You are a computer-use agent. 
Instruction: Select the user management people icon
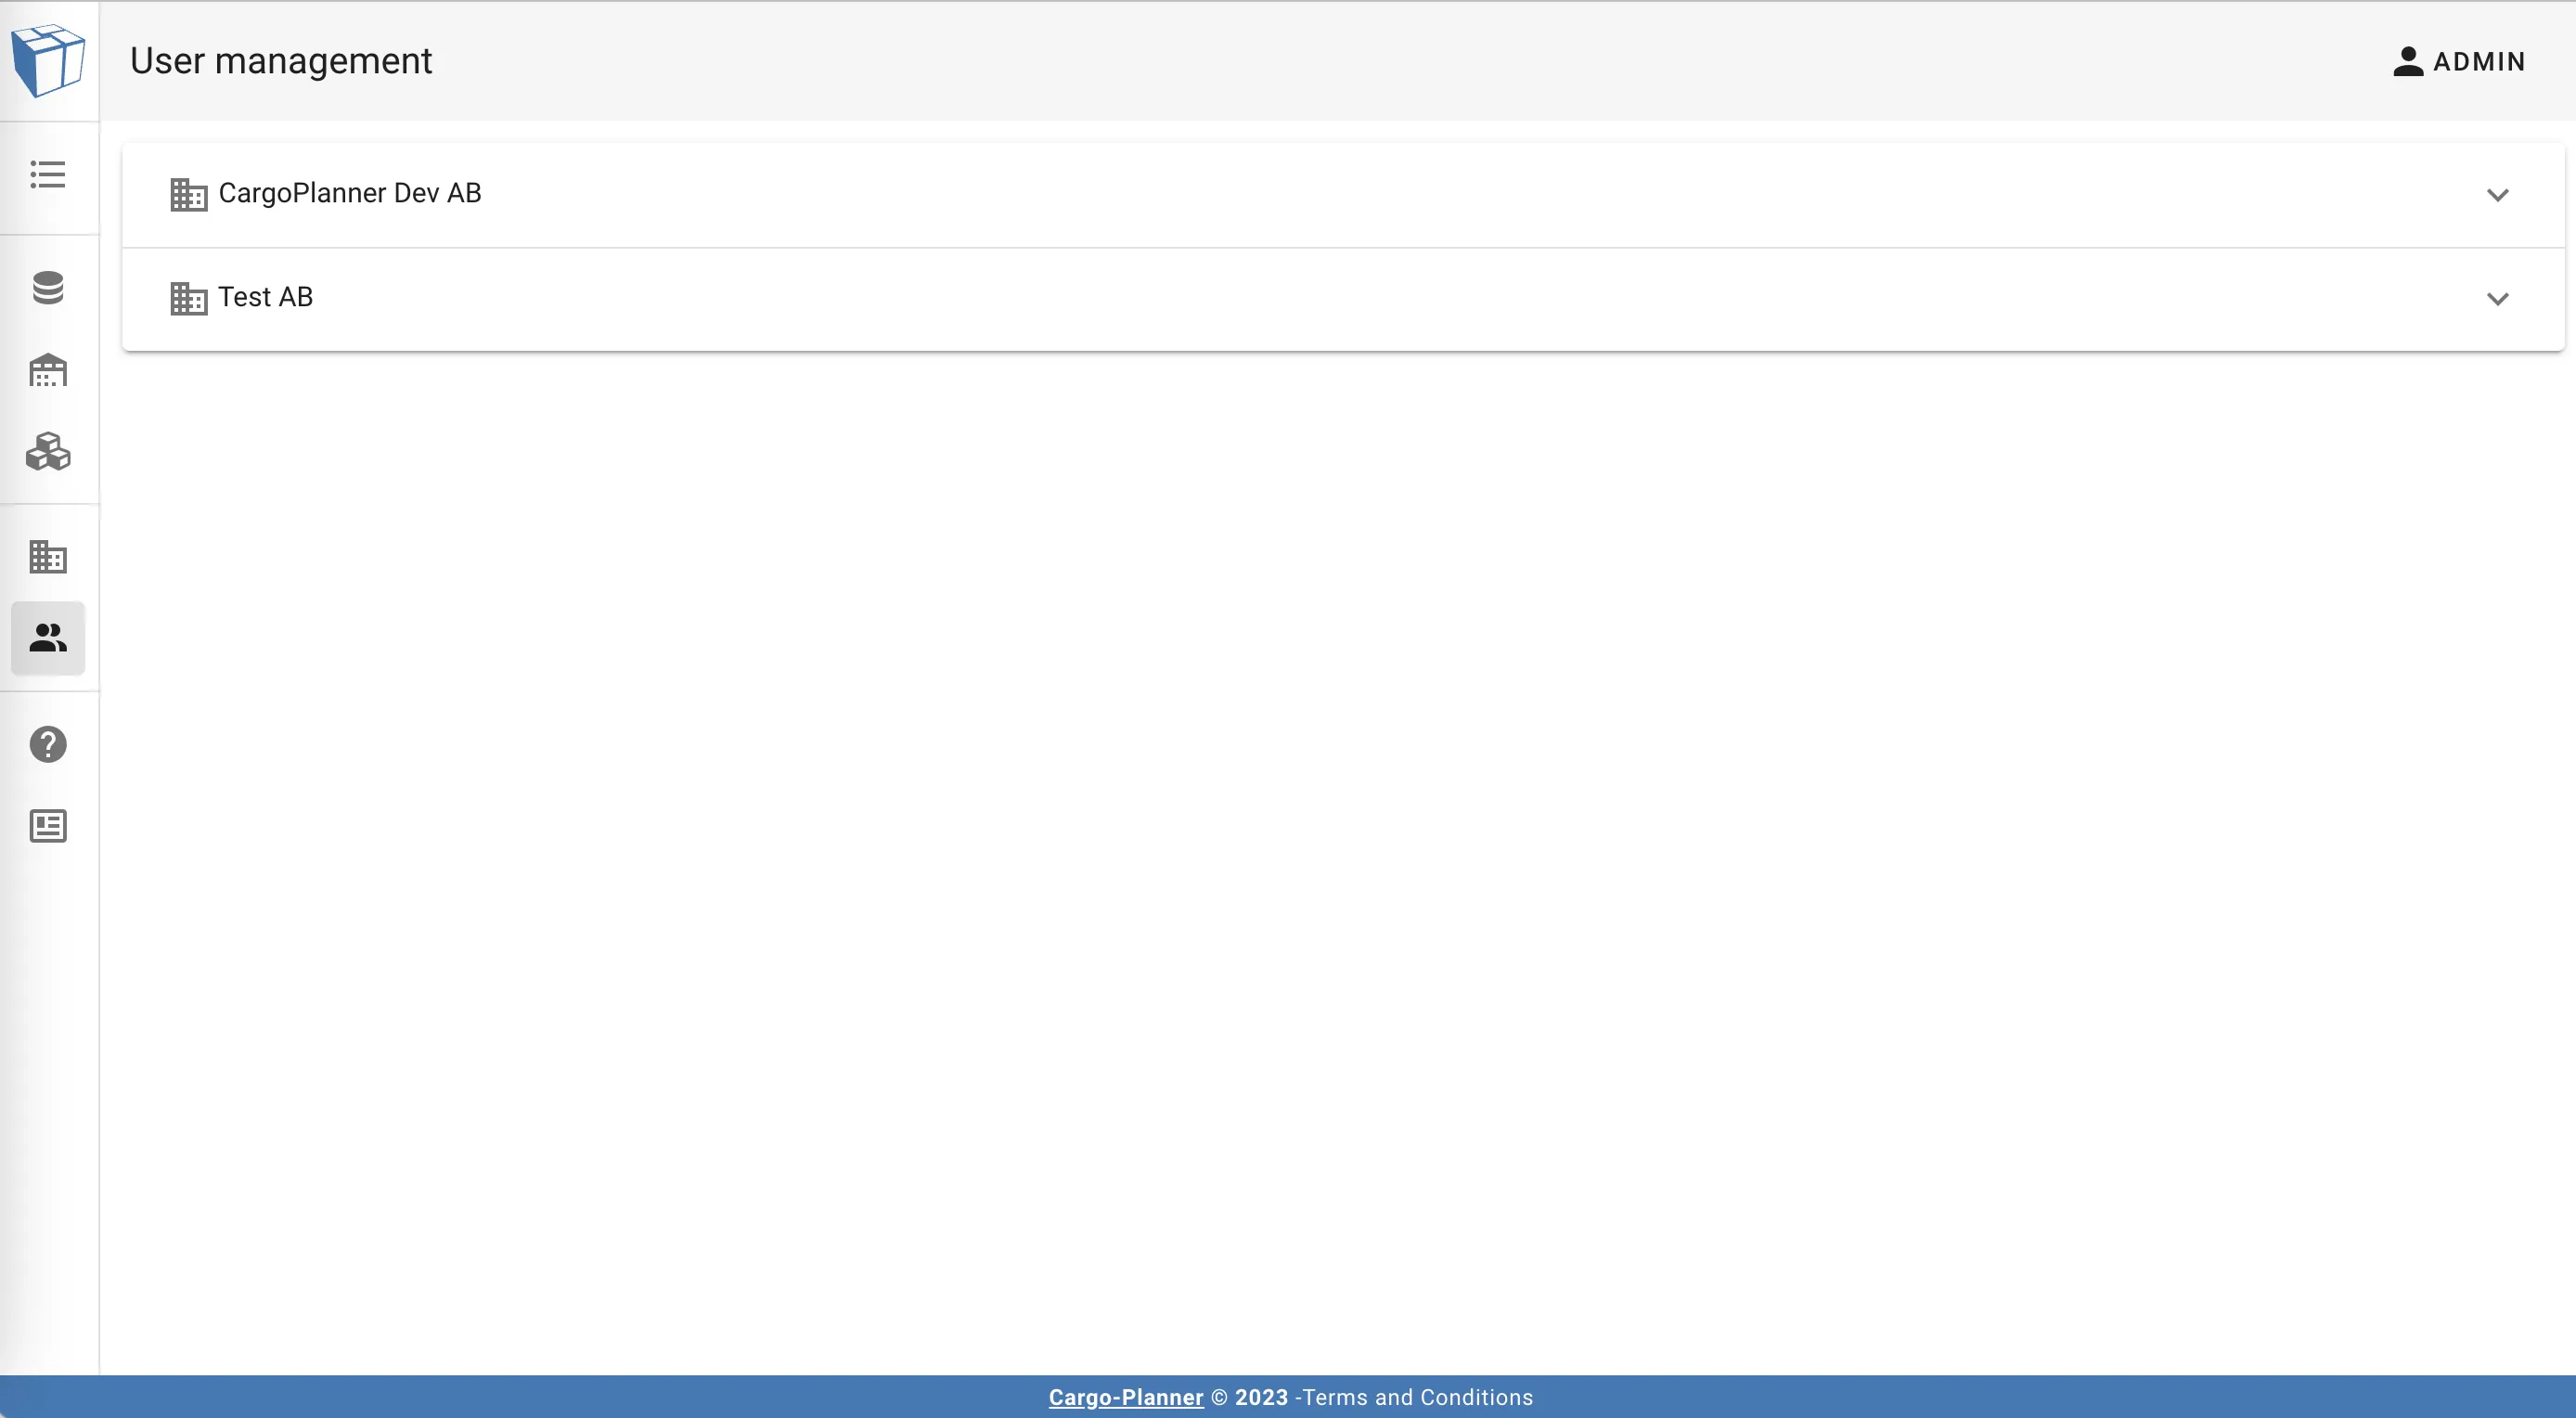click(48, 638)
